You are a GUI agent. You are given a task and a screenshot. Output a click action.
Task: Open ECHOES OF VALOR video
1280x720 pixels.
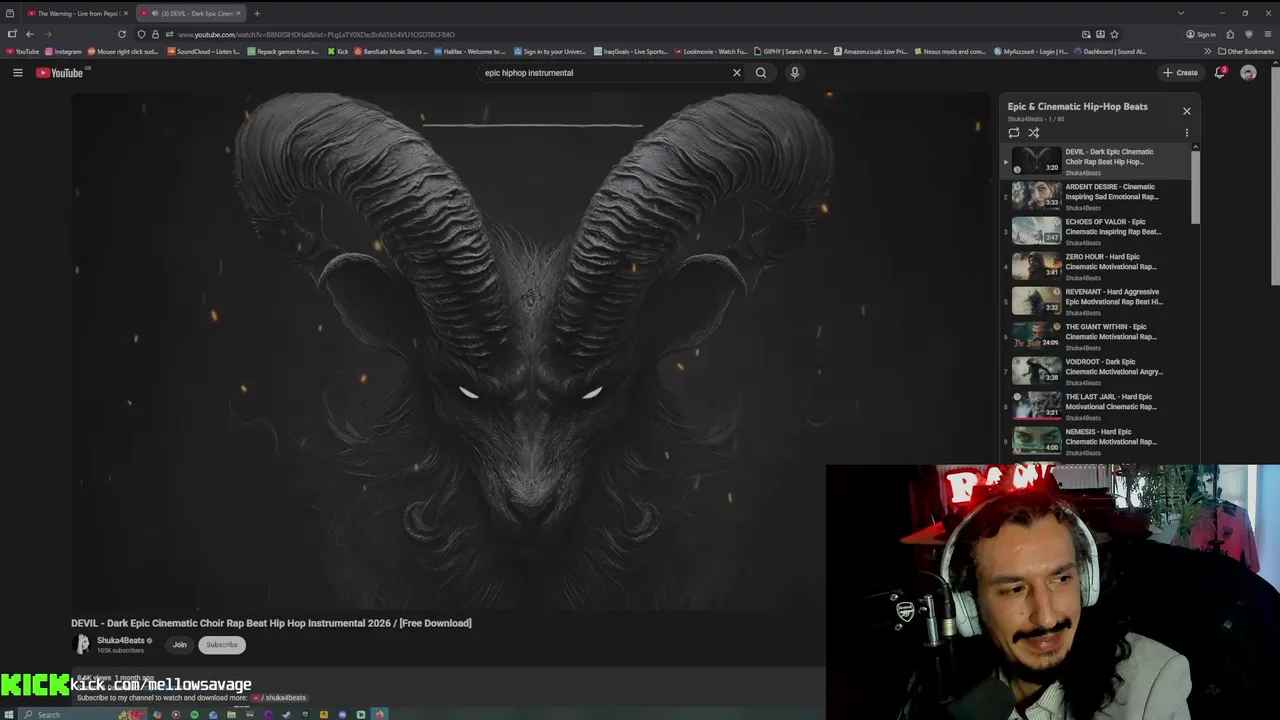coord(1096,231)
